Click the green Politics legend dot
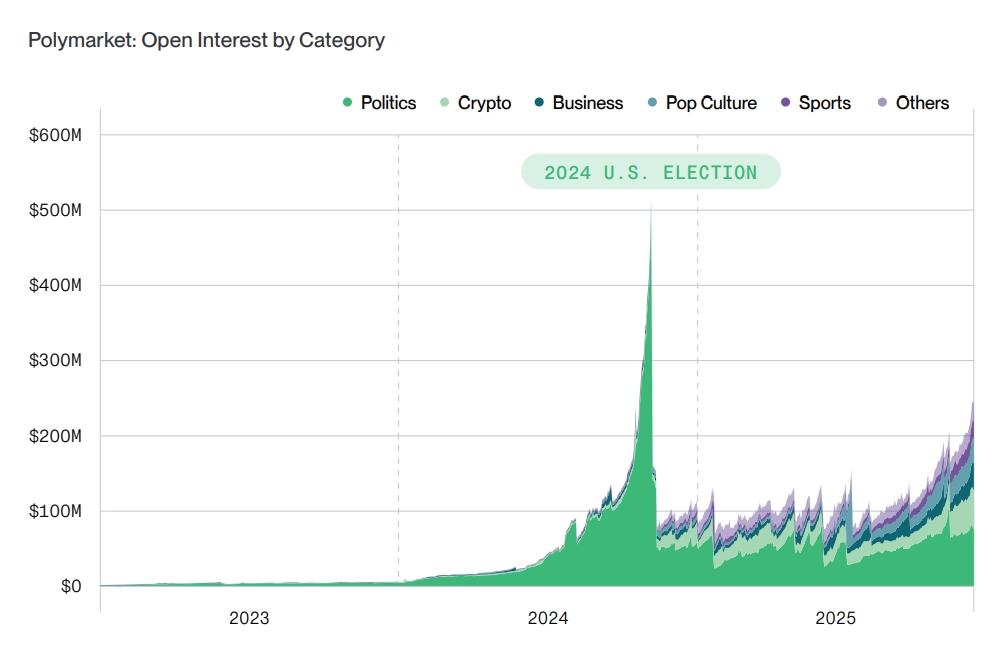 coord(348,103)
